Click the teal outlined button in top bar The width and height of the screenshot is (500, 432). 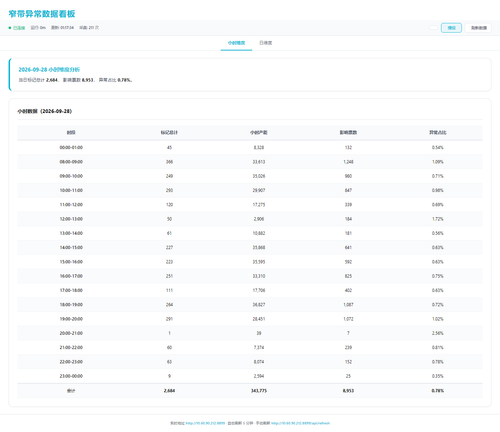tap(451, 28)
